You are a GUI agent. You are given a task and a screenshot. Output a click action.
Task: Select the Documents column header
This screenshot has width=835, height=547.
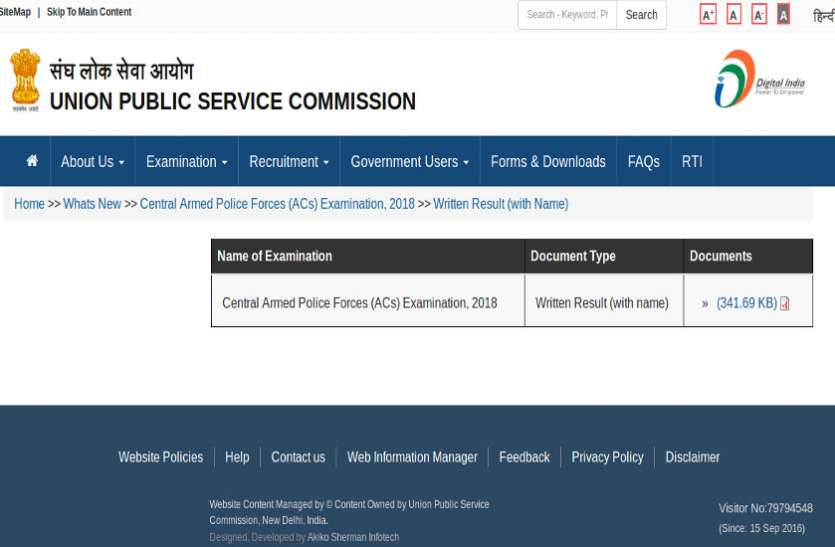[x=748, y=256]
